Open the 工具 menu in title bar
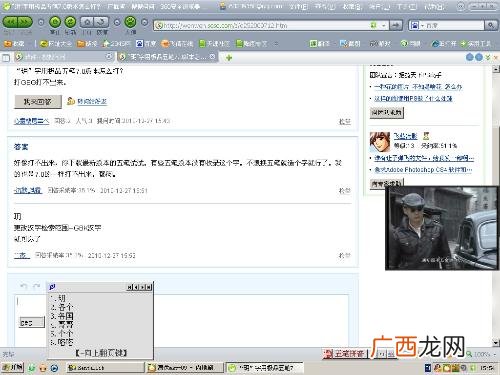This screenshot has width=500, height=375. (x=406, y=6)
